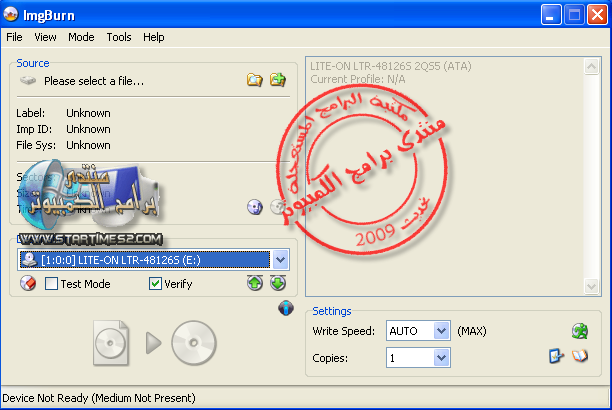Click scroll down arrow in device info panel

pos(591,287)
